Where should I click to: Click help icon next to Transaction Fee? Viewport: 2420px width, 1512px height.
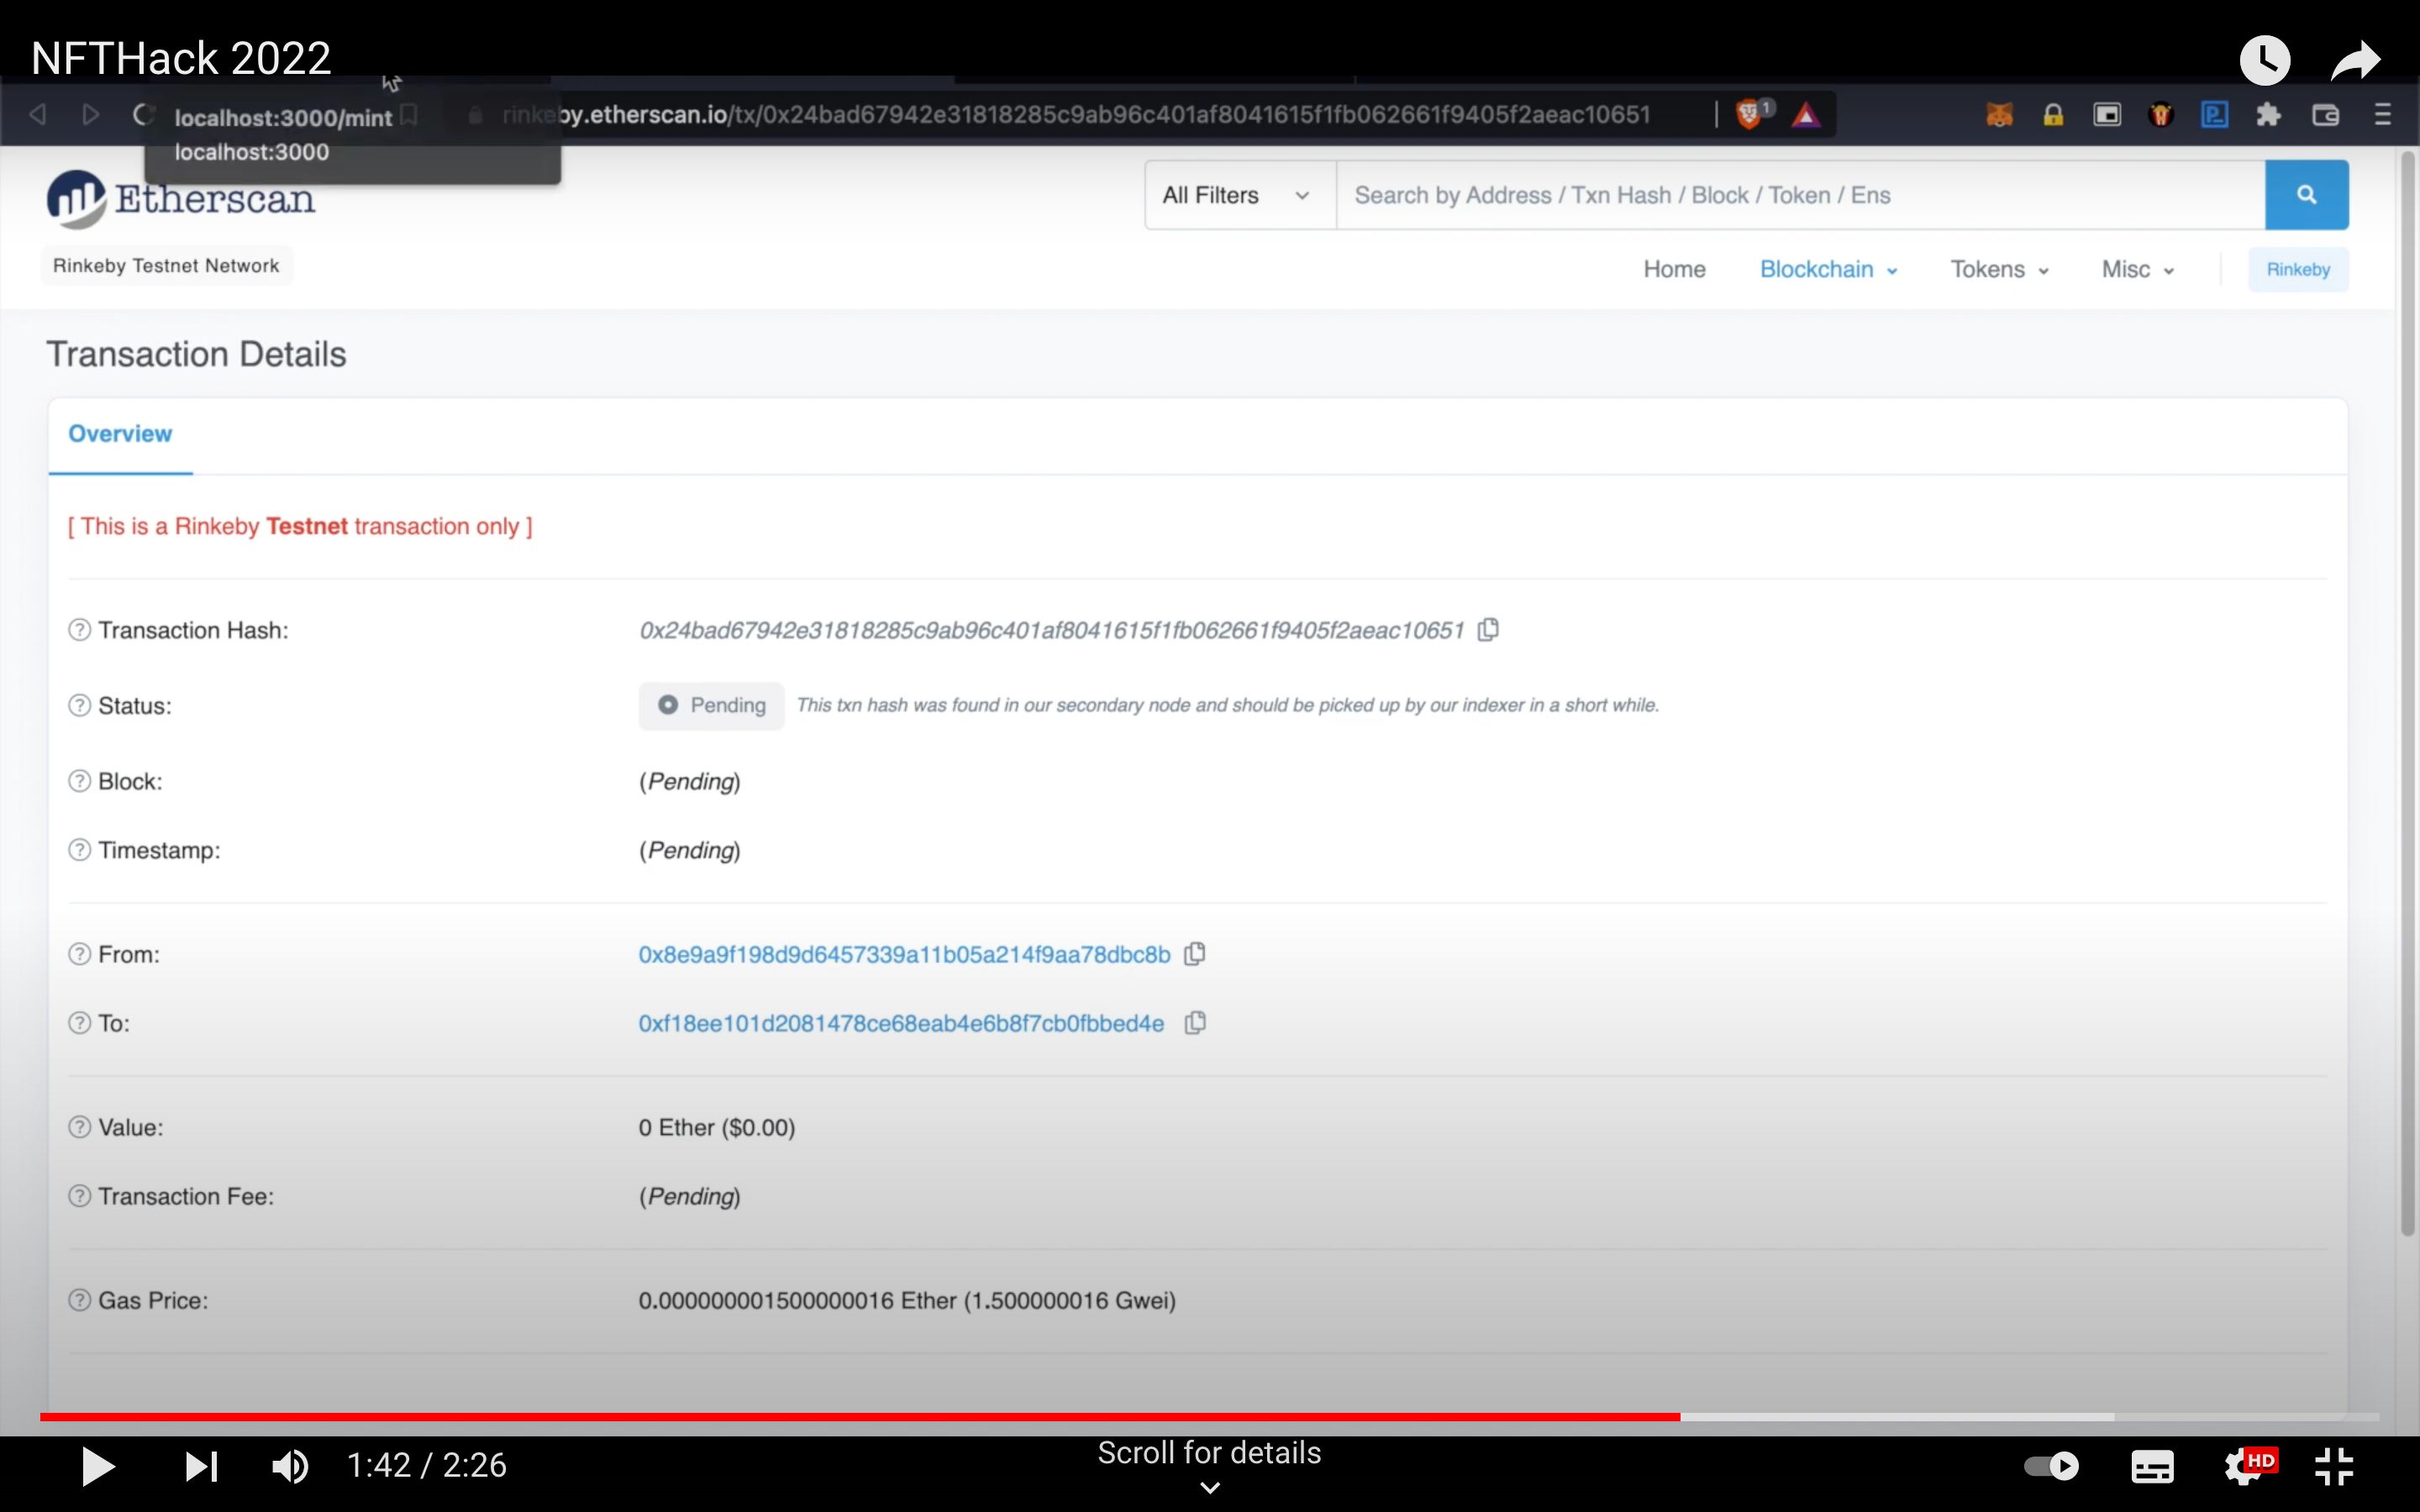pyautogui.click(x=79, y=1196)
